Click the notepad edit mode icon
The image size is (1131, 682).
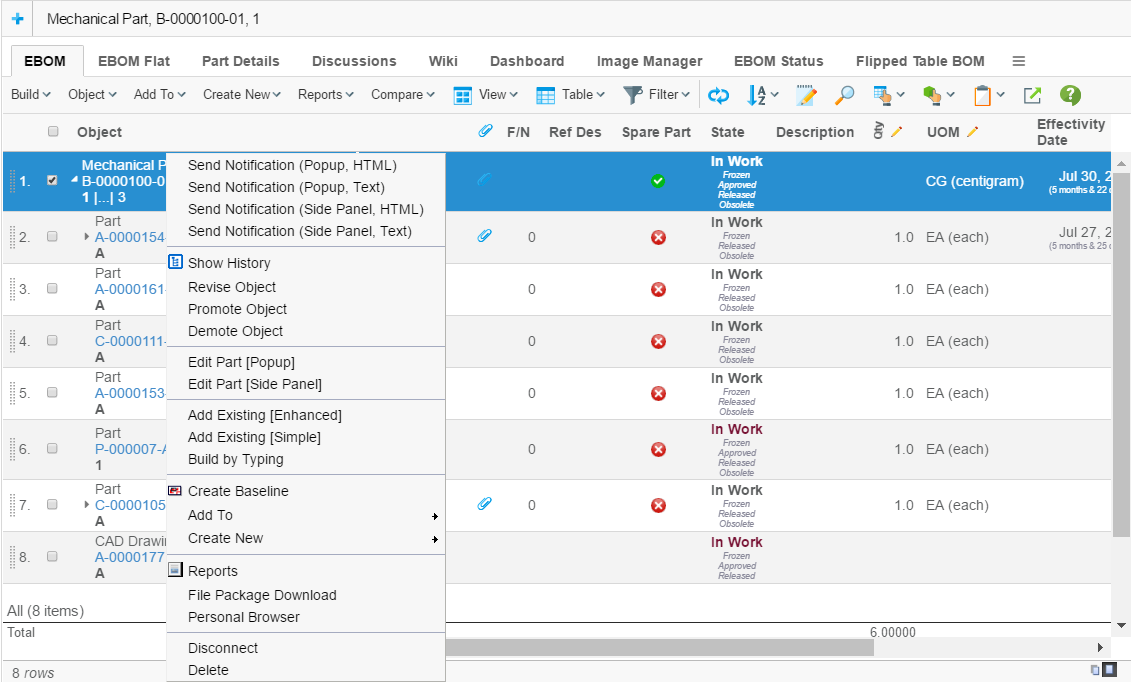[x=806, y=95]
